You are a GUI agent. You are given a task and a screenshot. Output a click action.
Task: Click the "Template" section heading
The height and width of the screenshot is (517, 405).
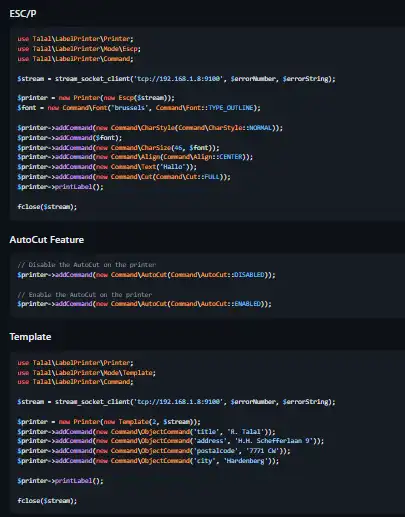[30, 337]
